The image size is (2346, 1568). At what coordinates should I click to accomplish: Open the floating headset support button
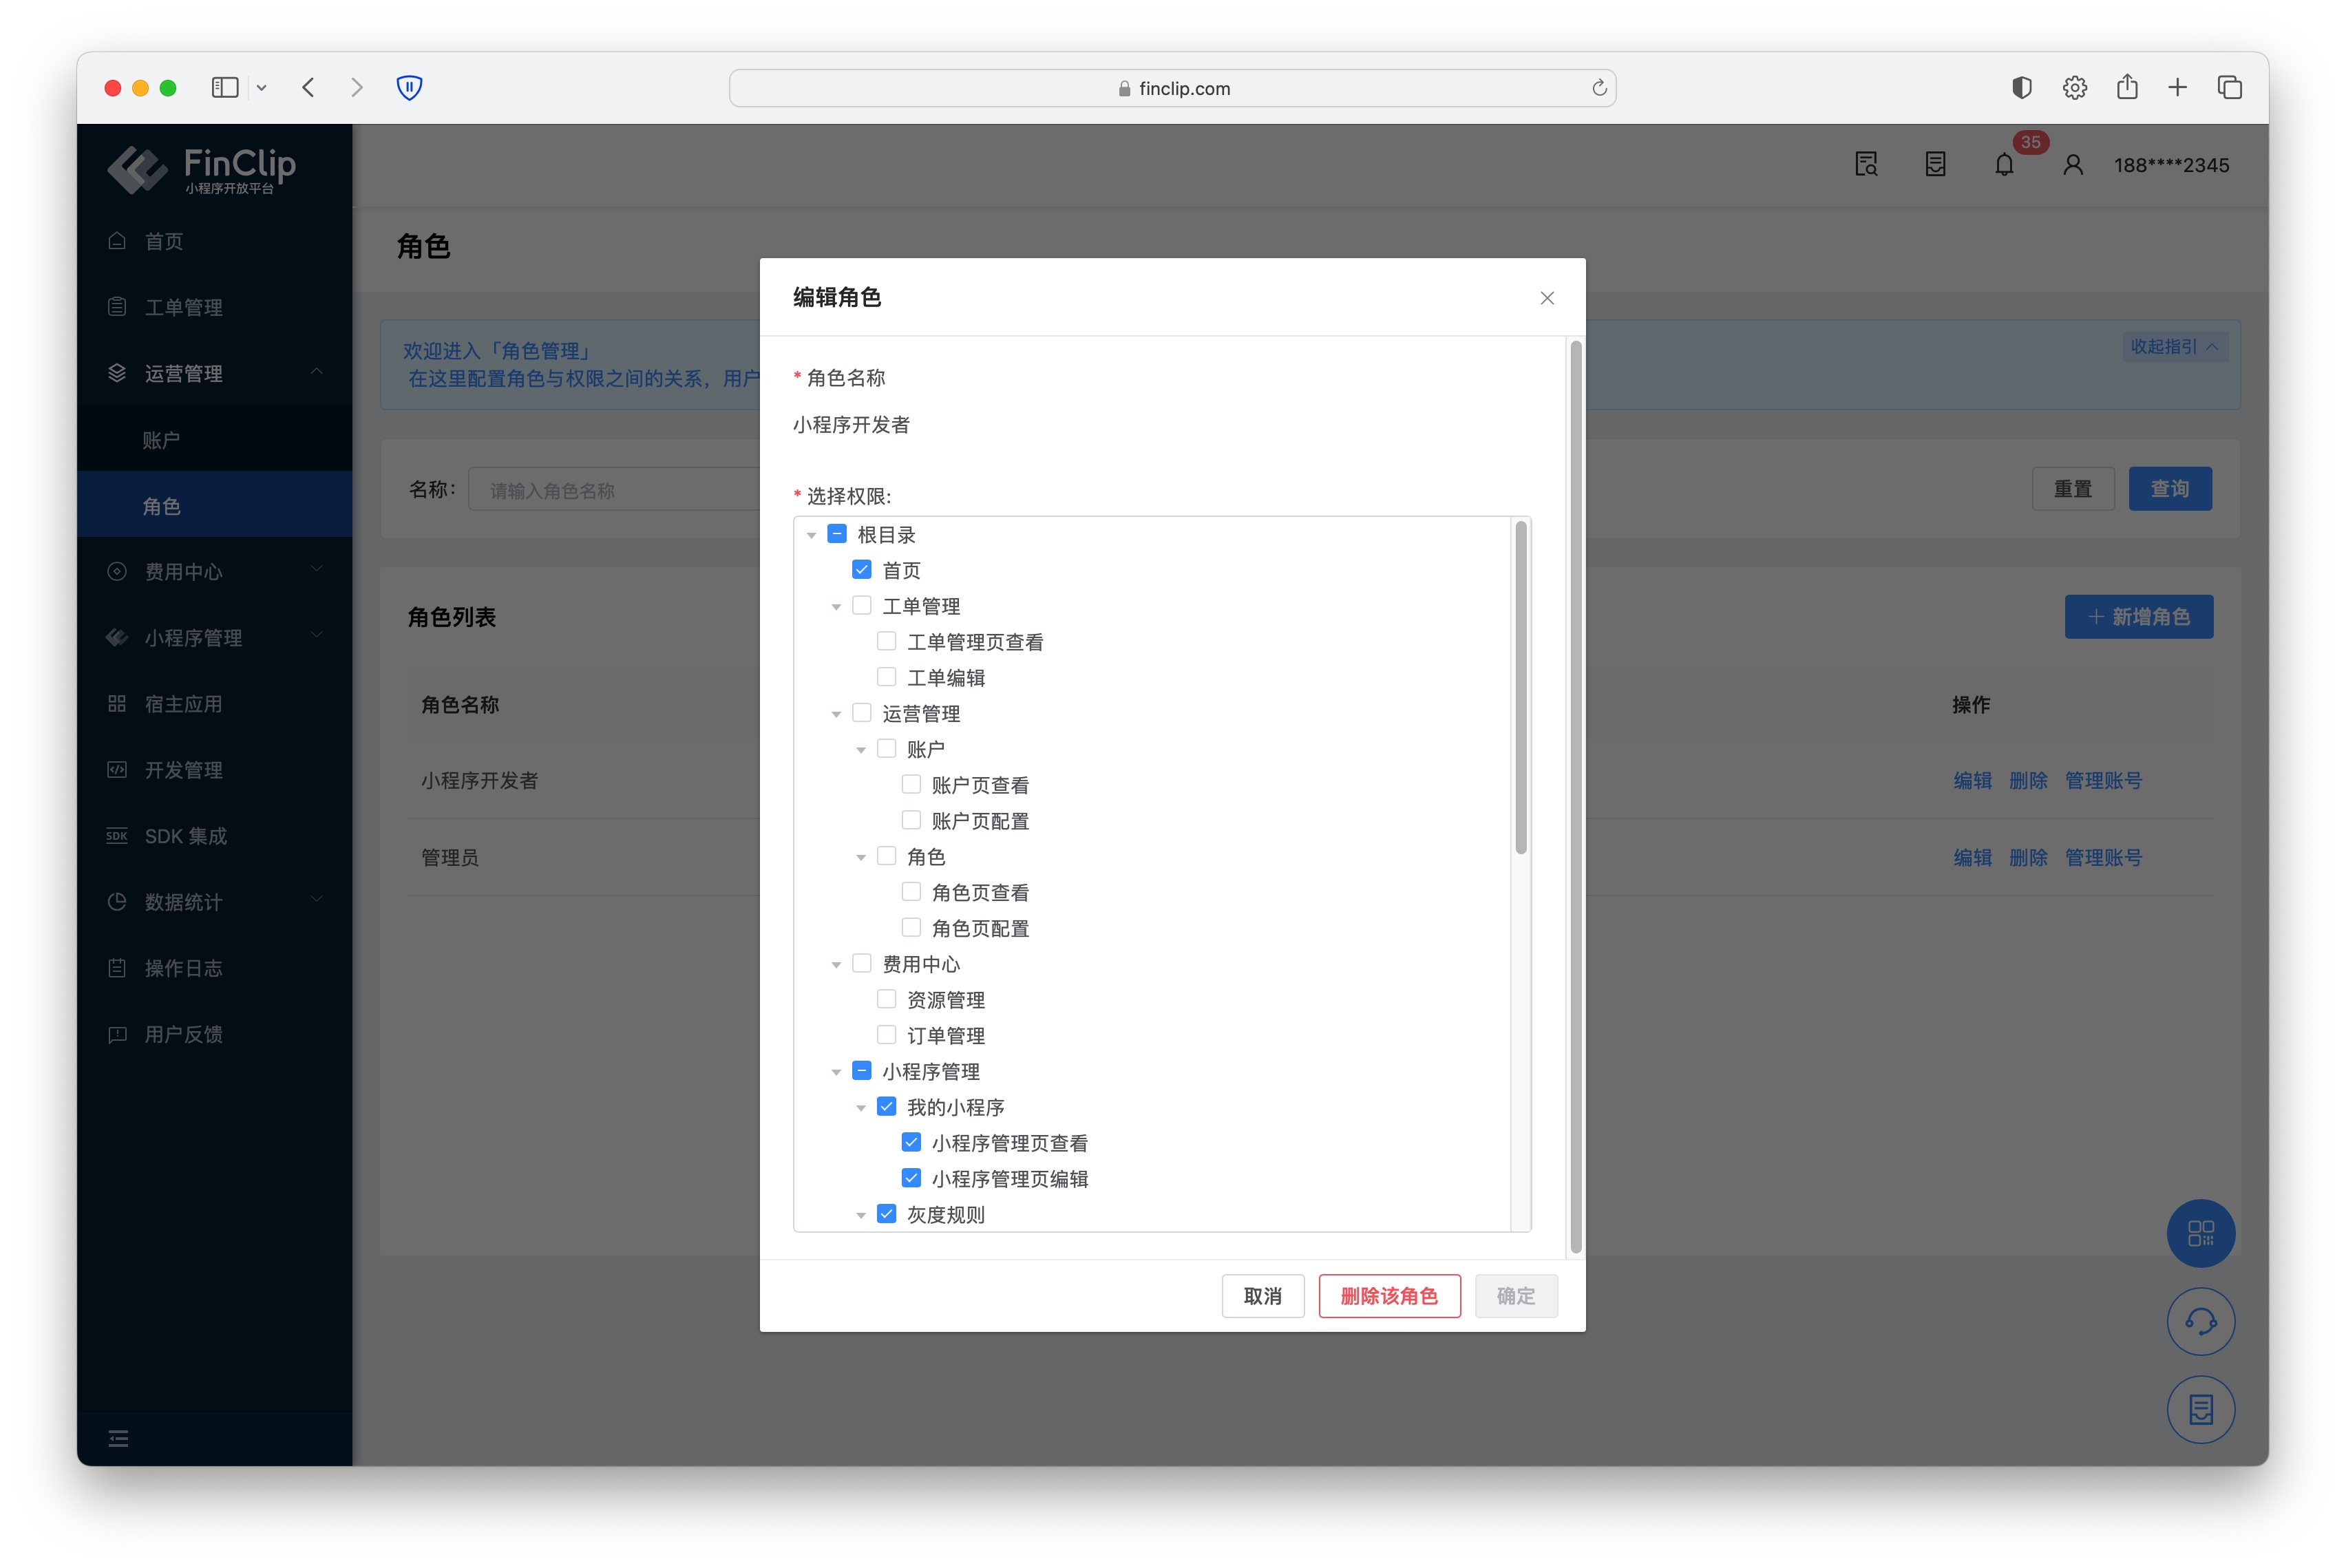coord(2200,1321)
